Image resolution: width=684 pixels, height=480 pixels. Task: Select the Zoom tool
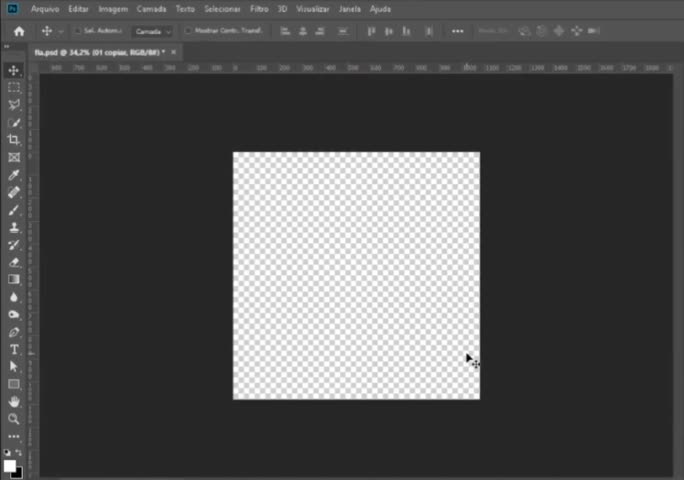(14, 419)
